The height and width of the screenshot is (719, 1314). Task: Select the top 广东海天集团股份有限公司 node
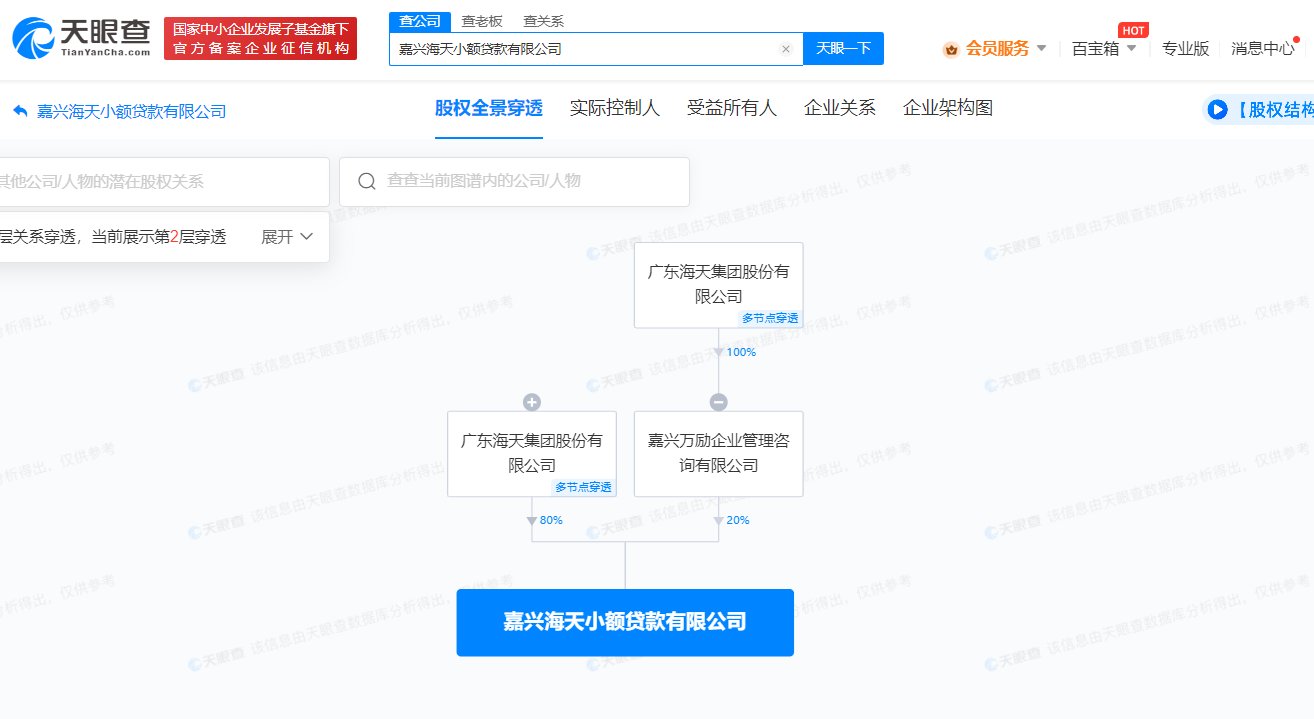click(x=719, y=284)
